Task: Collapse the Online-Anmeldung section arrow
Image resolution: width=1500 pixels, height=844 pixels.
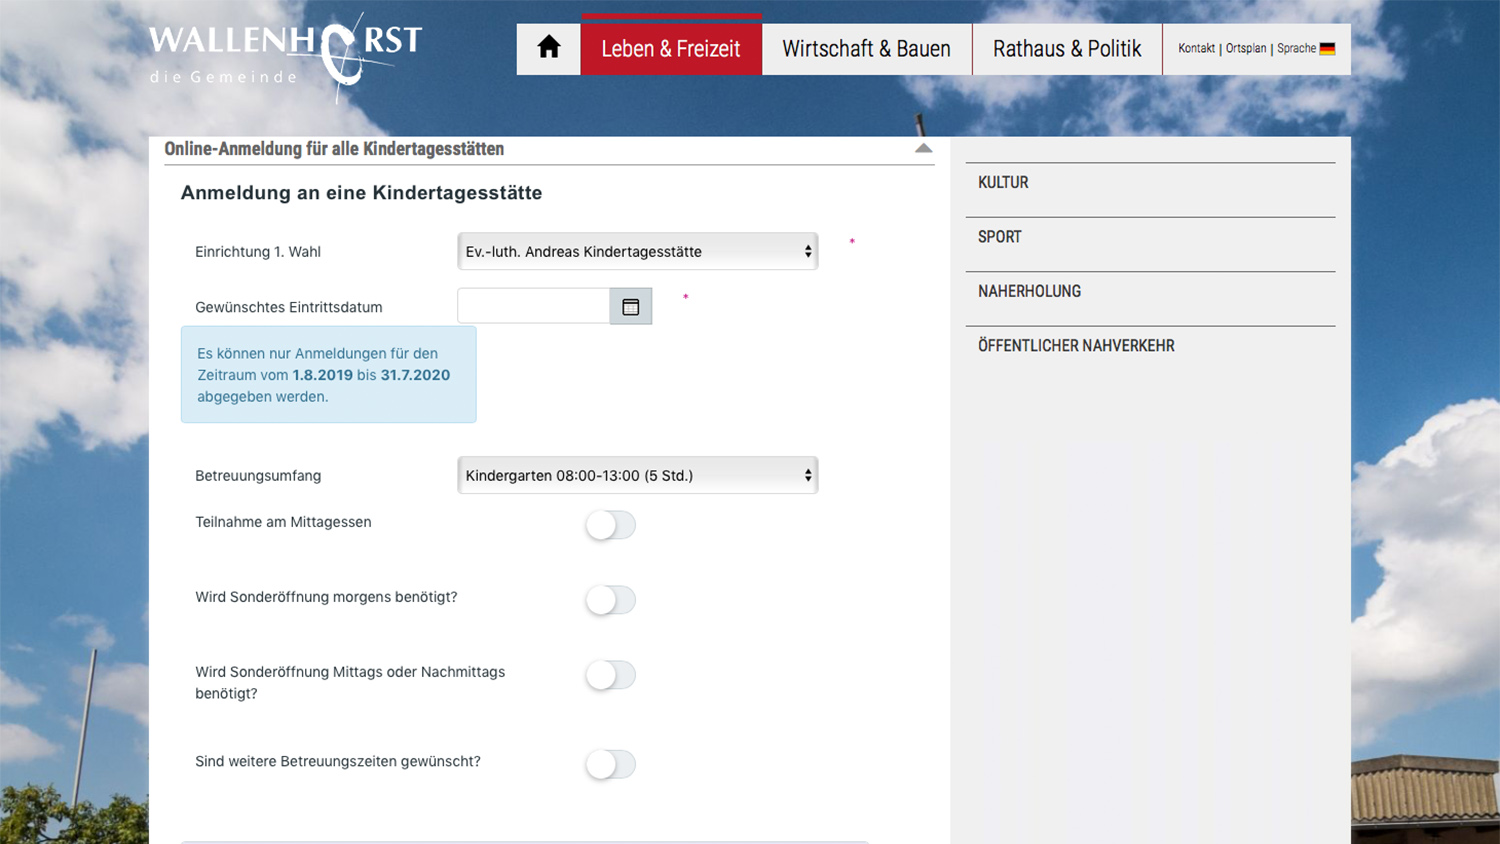Action: (x=923, y=148)
